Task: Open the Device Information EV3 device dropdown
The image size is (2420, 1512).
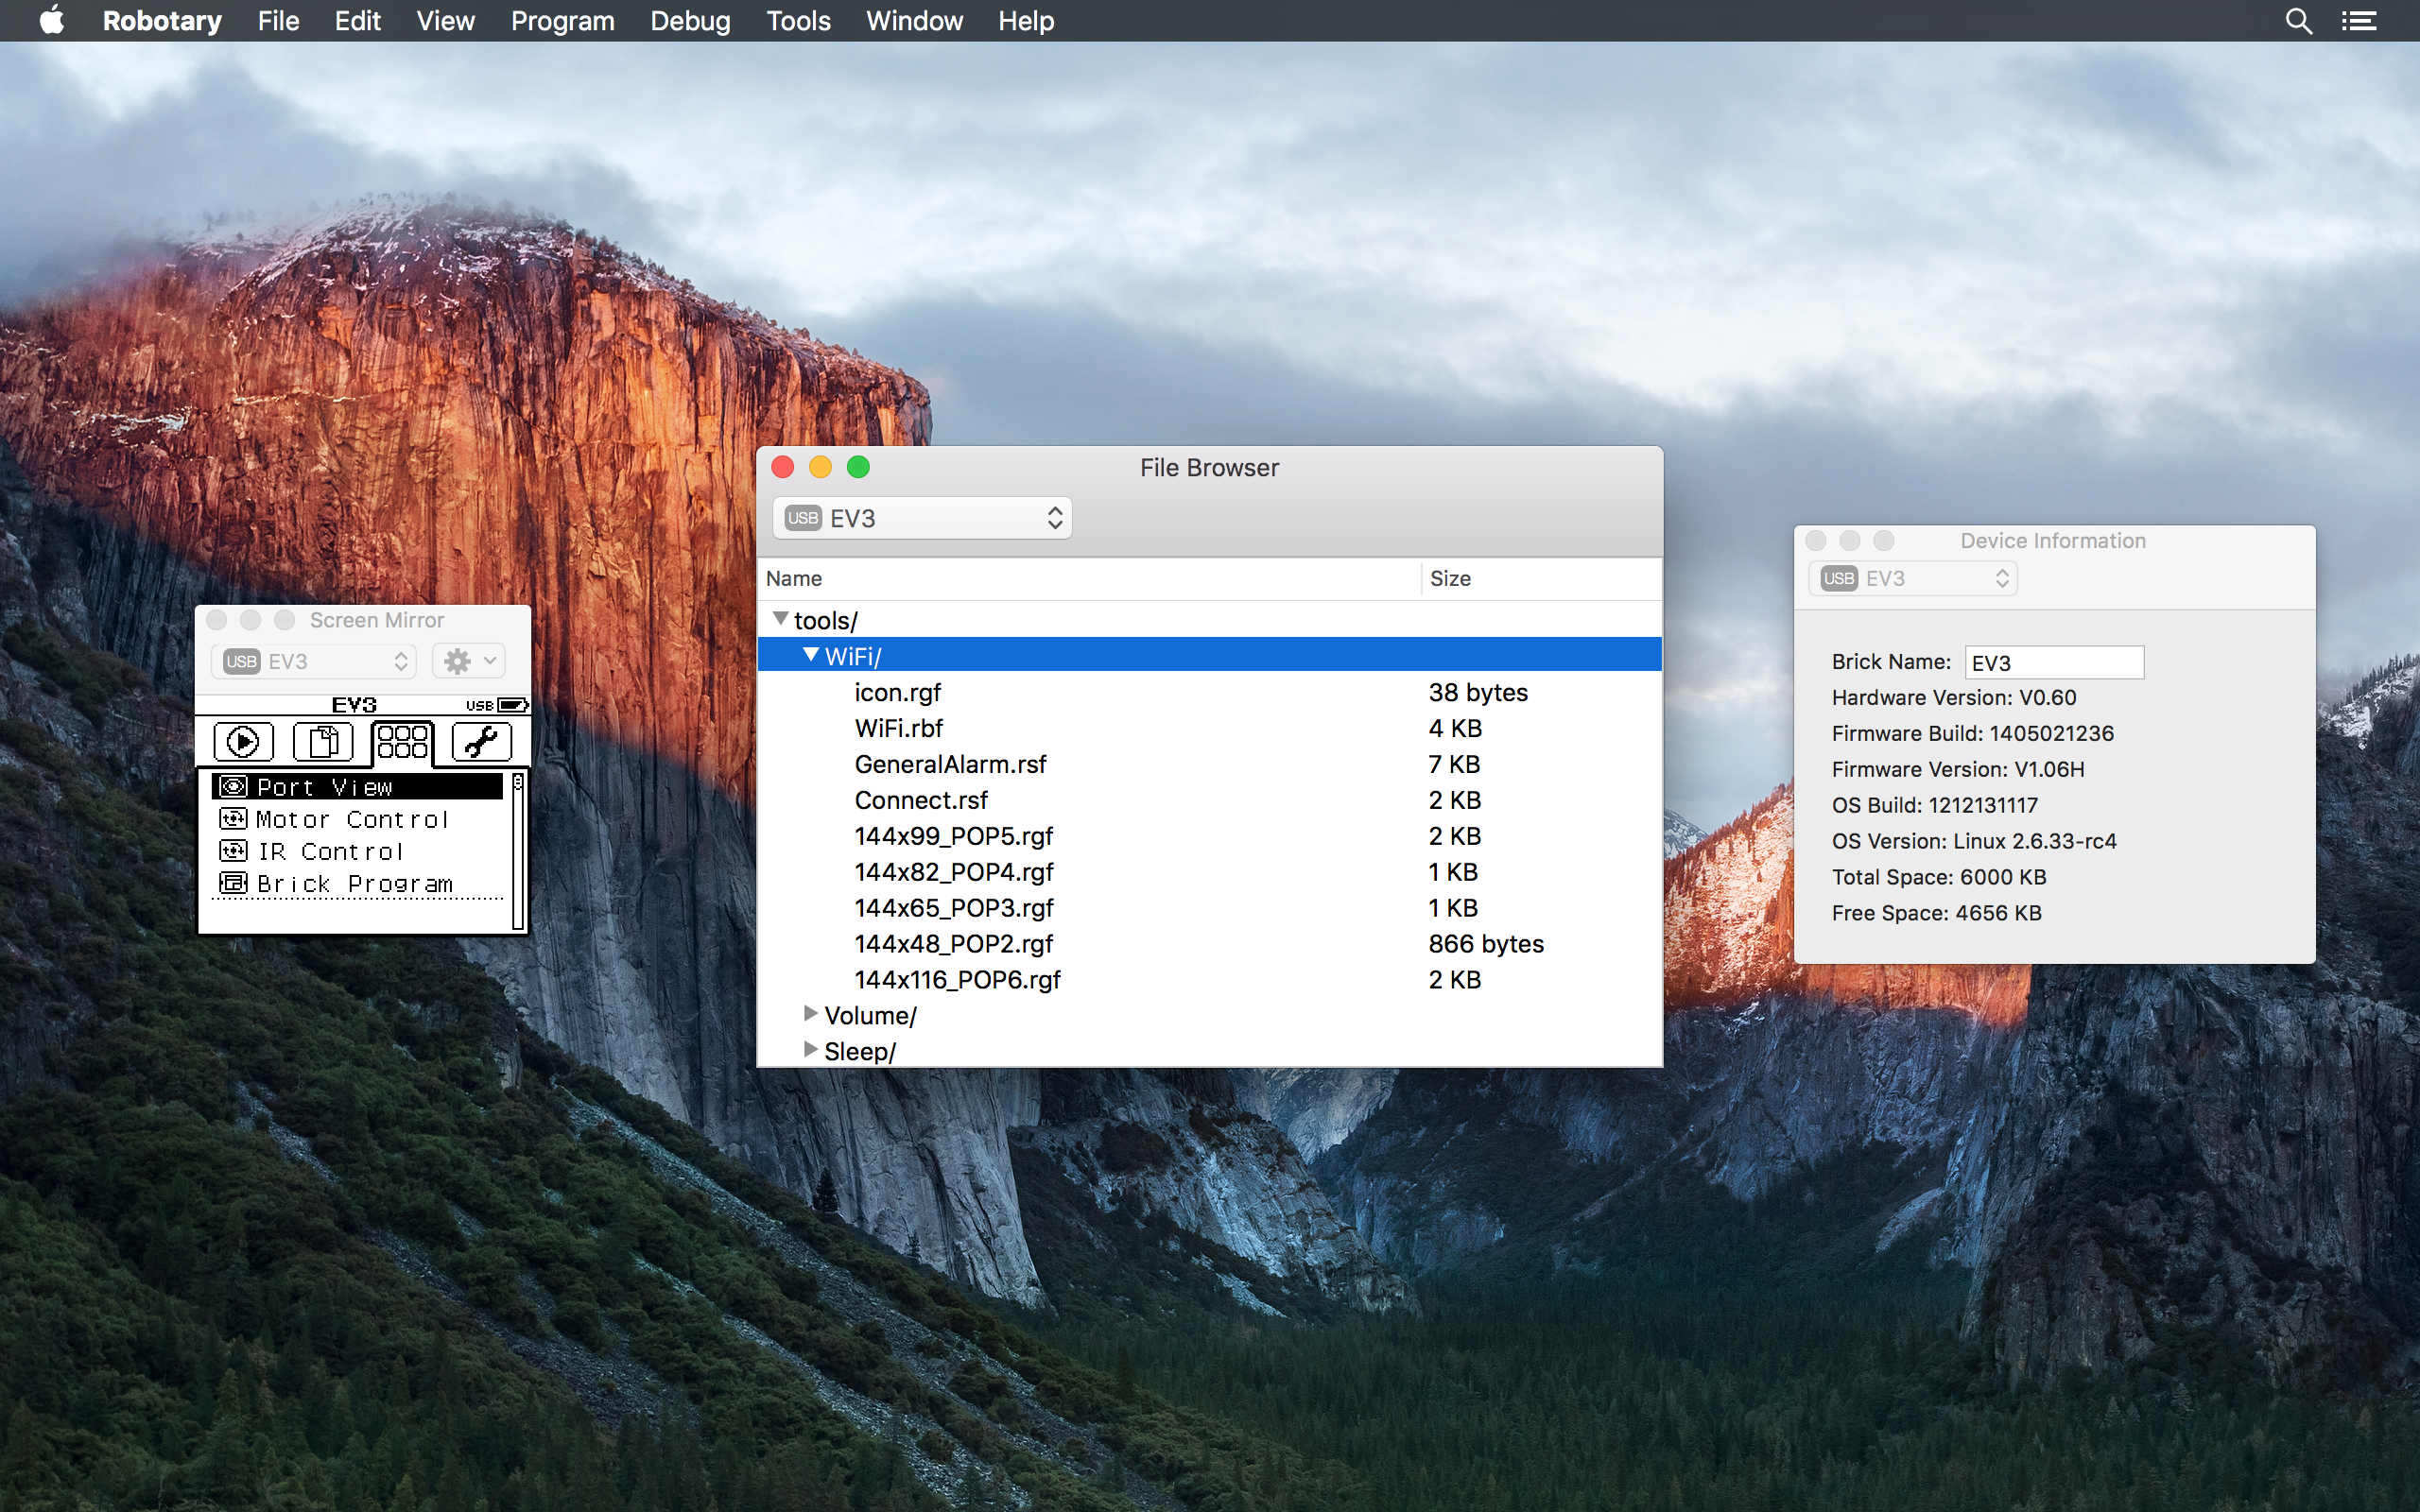Action: (x=1913, y=578)
